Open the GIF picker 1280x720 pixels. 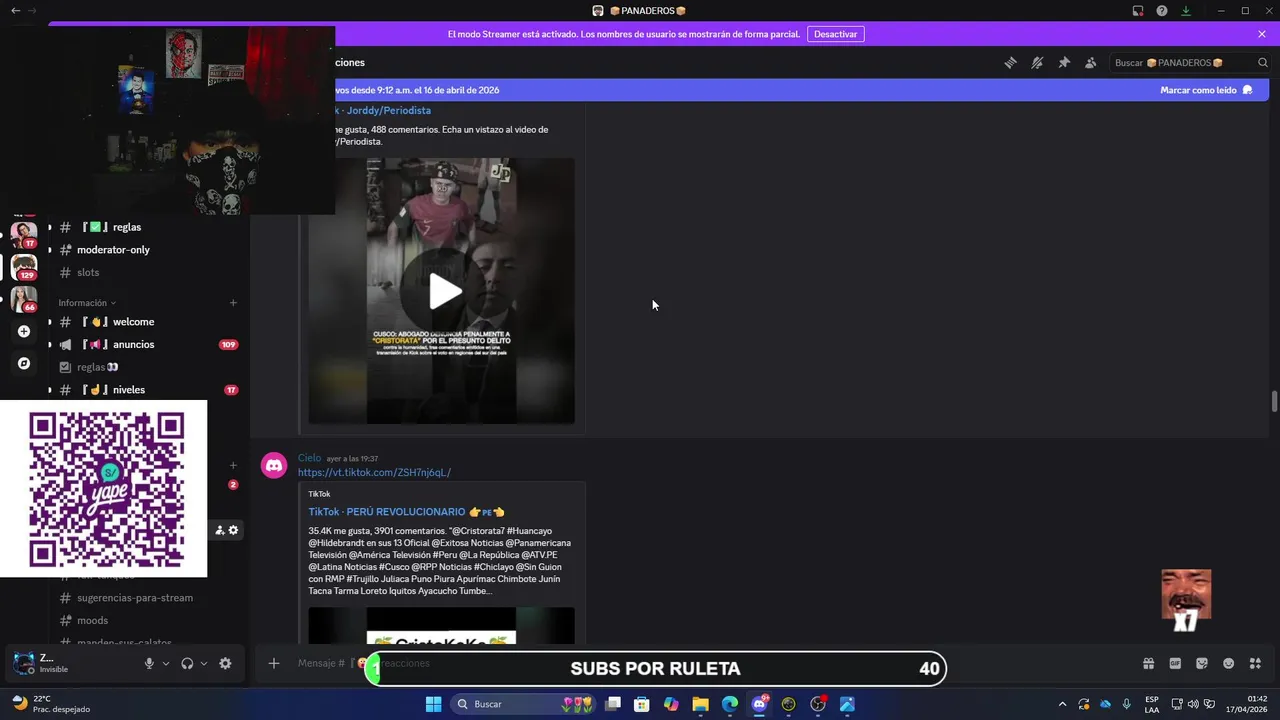pos(1175,663)
